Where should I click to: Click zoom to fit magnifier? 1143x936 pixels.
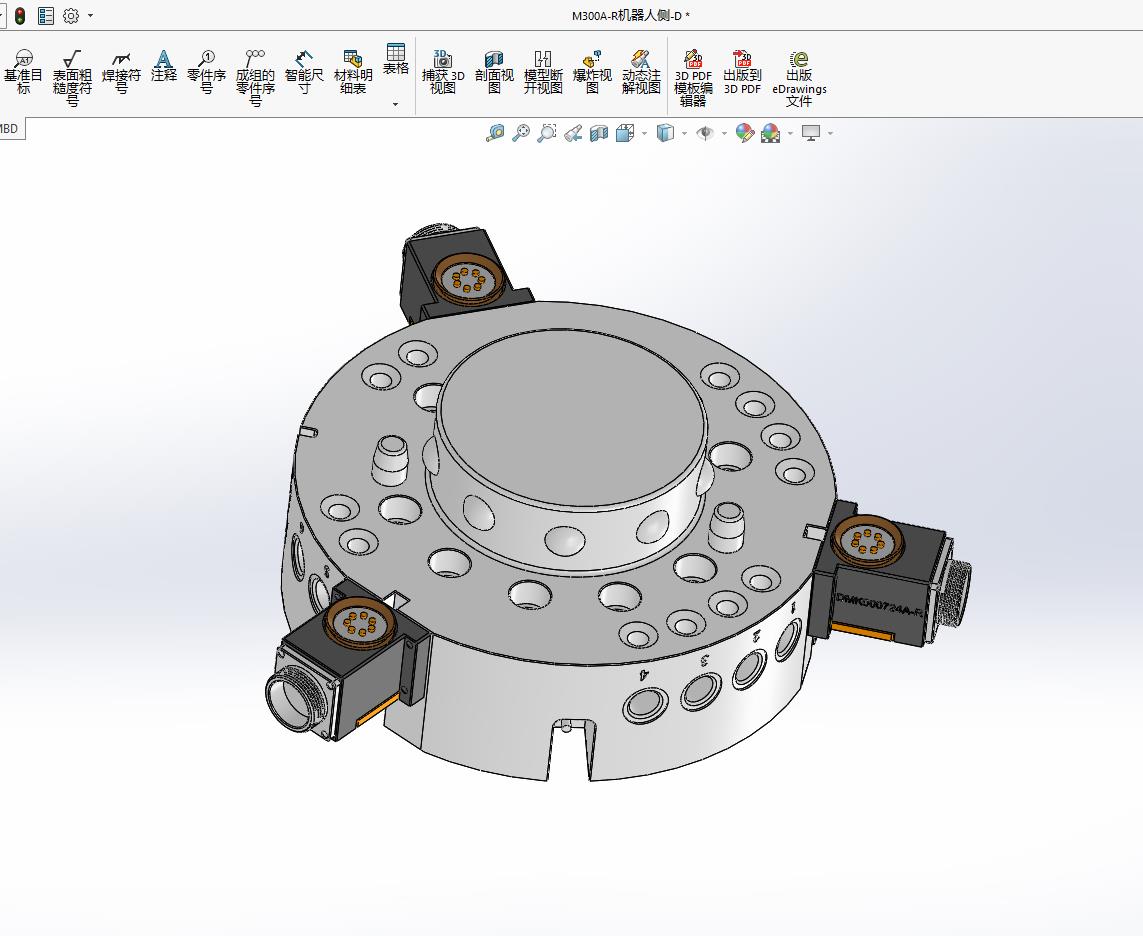coord(520,133)
